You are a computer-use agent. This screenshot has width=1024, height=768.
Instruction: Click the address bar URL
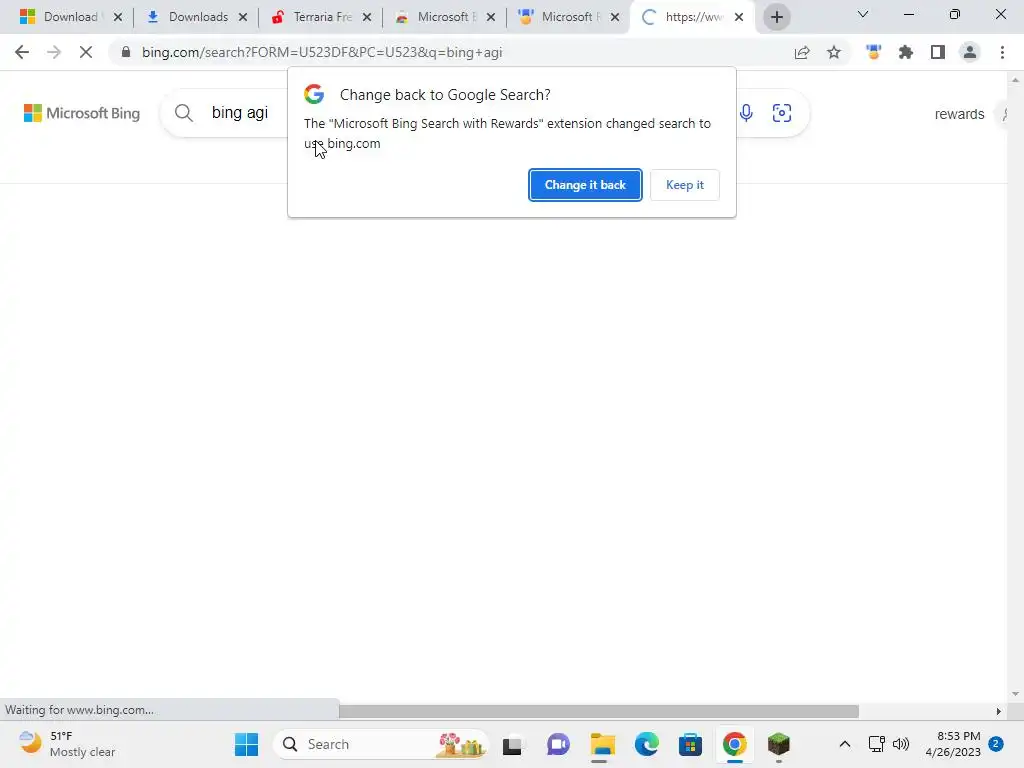tap(322, 52)
